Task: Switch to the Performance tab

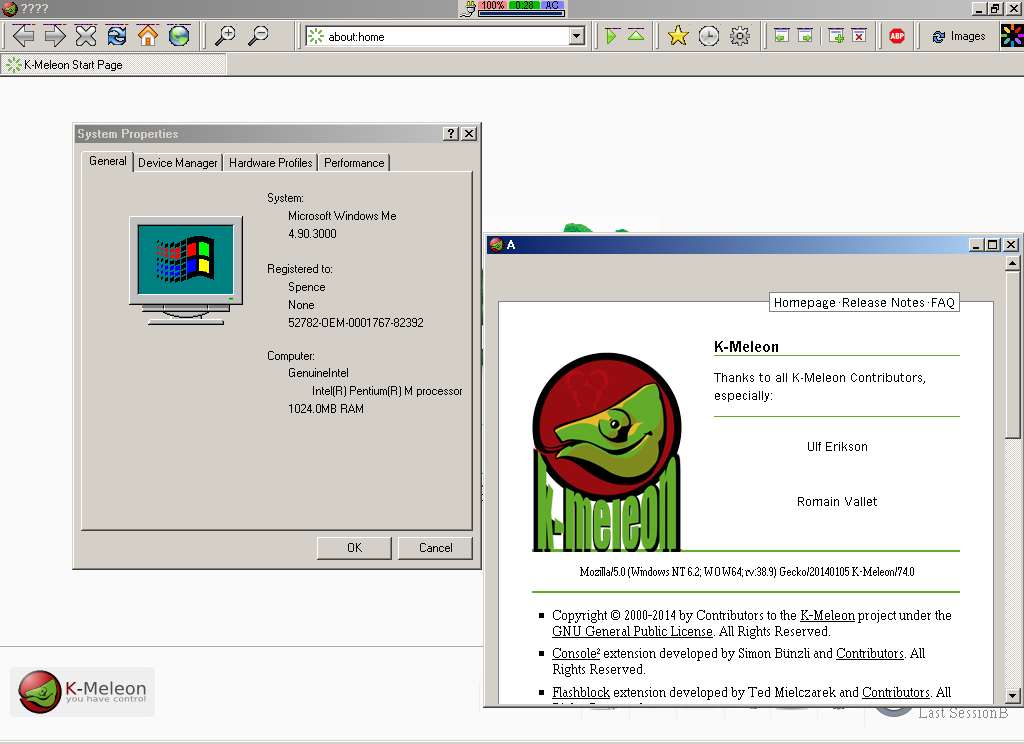Action: point(352,161)
